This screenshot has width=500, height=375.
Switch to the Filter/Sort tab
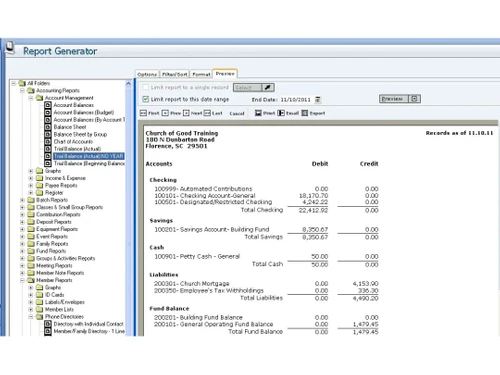(175, 74)
